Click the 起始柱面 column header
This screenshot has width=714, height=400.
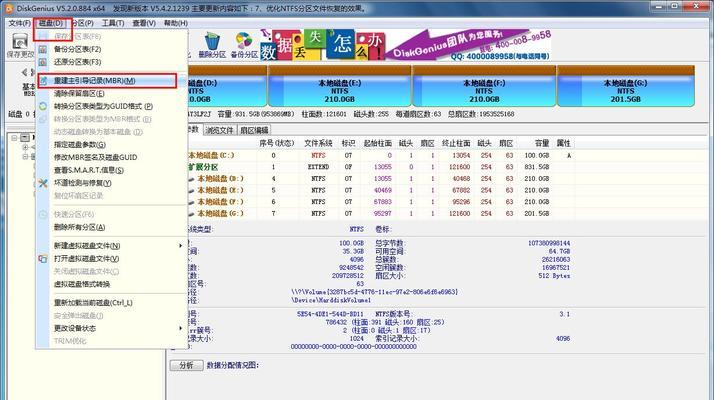click(377, 143)
